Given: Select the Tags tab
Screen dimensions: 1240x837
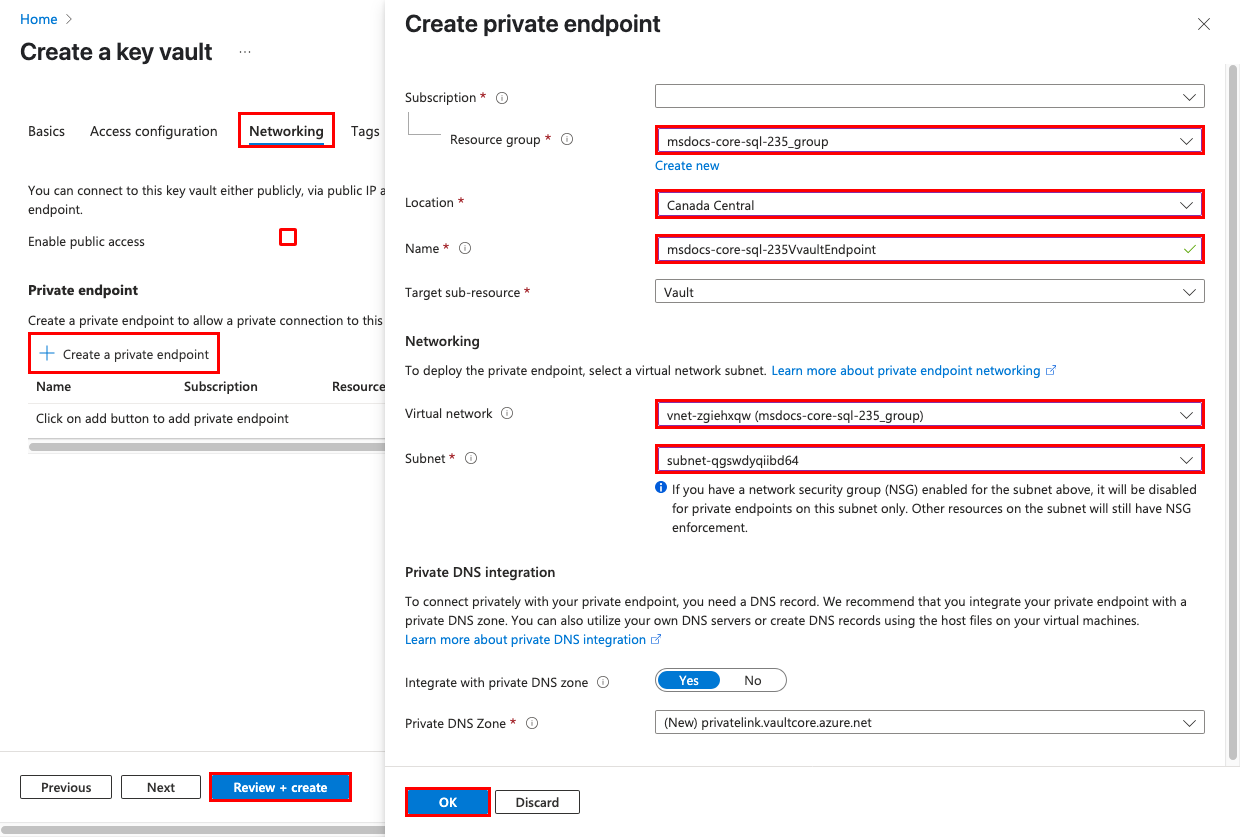Looking at the screenshot, I should (364, 131).
